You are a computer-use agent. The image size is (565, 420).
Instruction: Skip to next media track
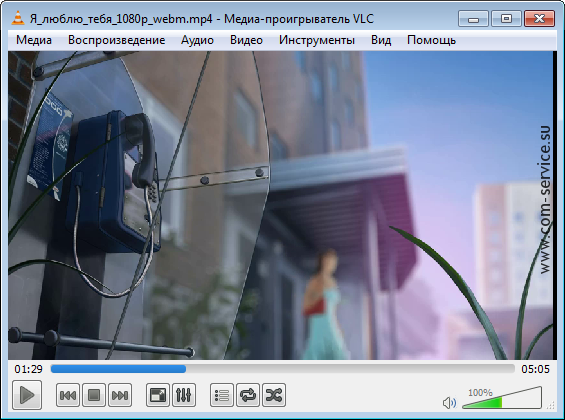tap(120, 395)
